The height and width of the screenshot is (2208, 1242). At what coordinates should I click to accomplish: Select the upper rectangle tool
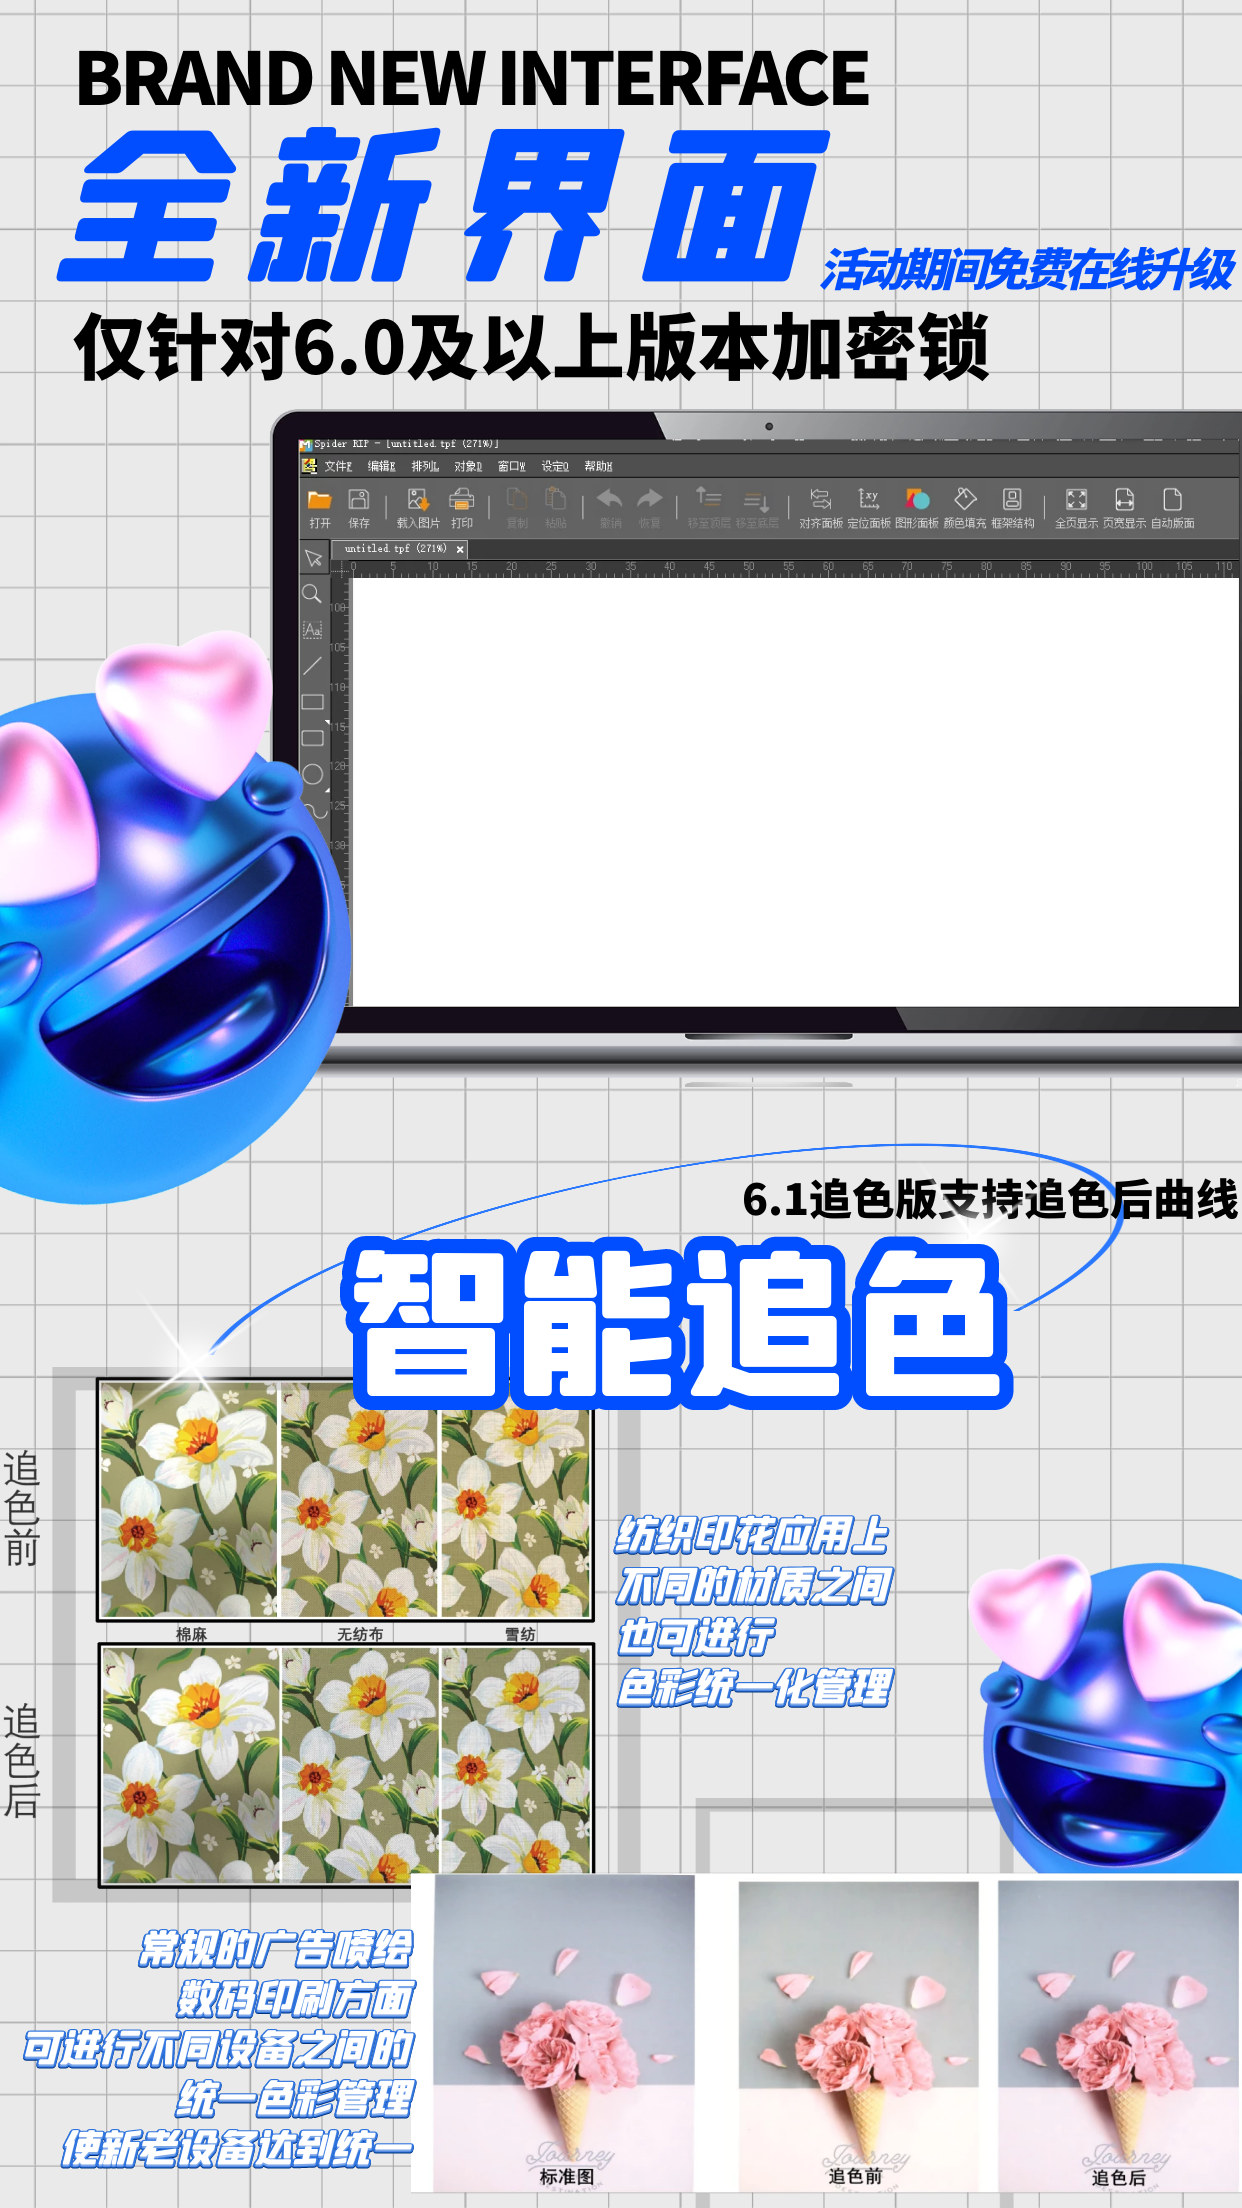click(312, 702)
